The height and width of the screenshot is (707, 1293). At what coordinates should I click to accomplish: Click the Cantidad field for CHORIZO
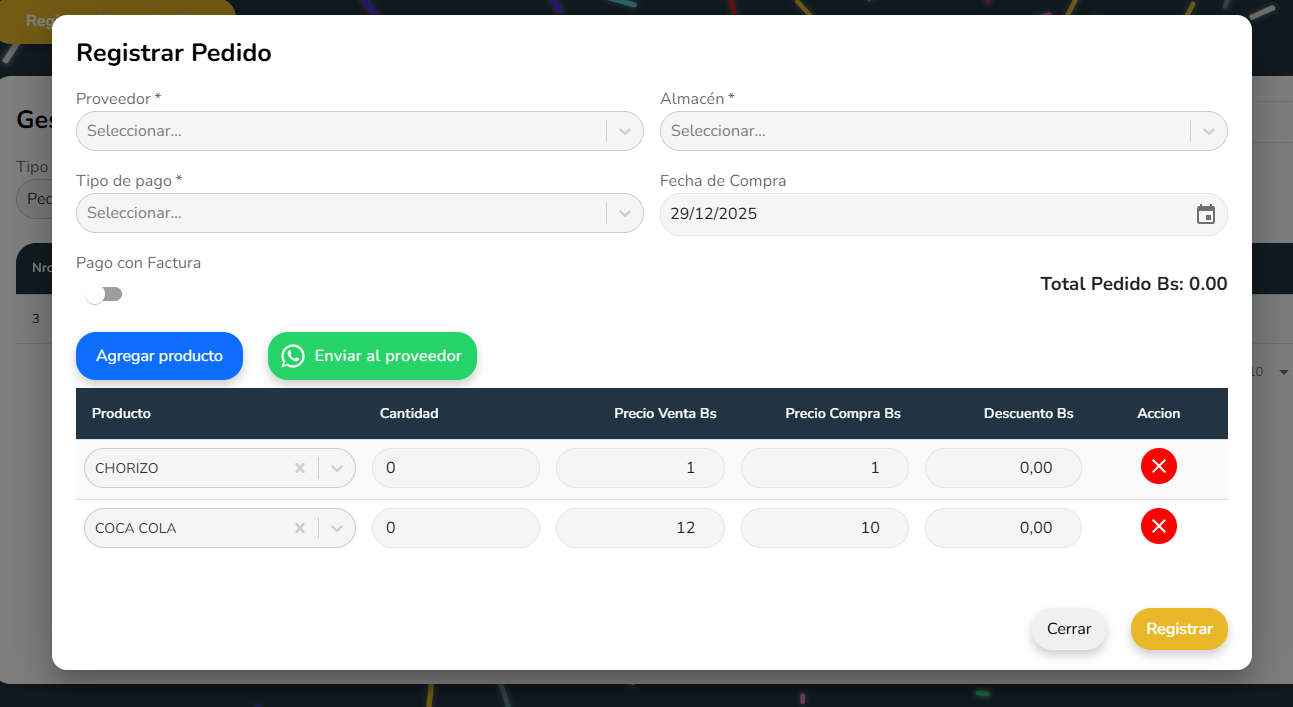pyautogui.click(x=455, y=468)
